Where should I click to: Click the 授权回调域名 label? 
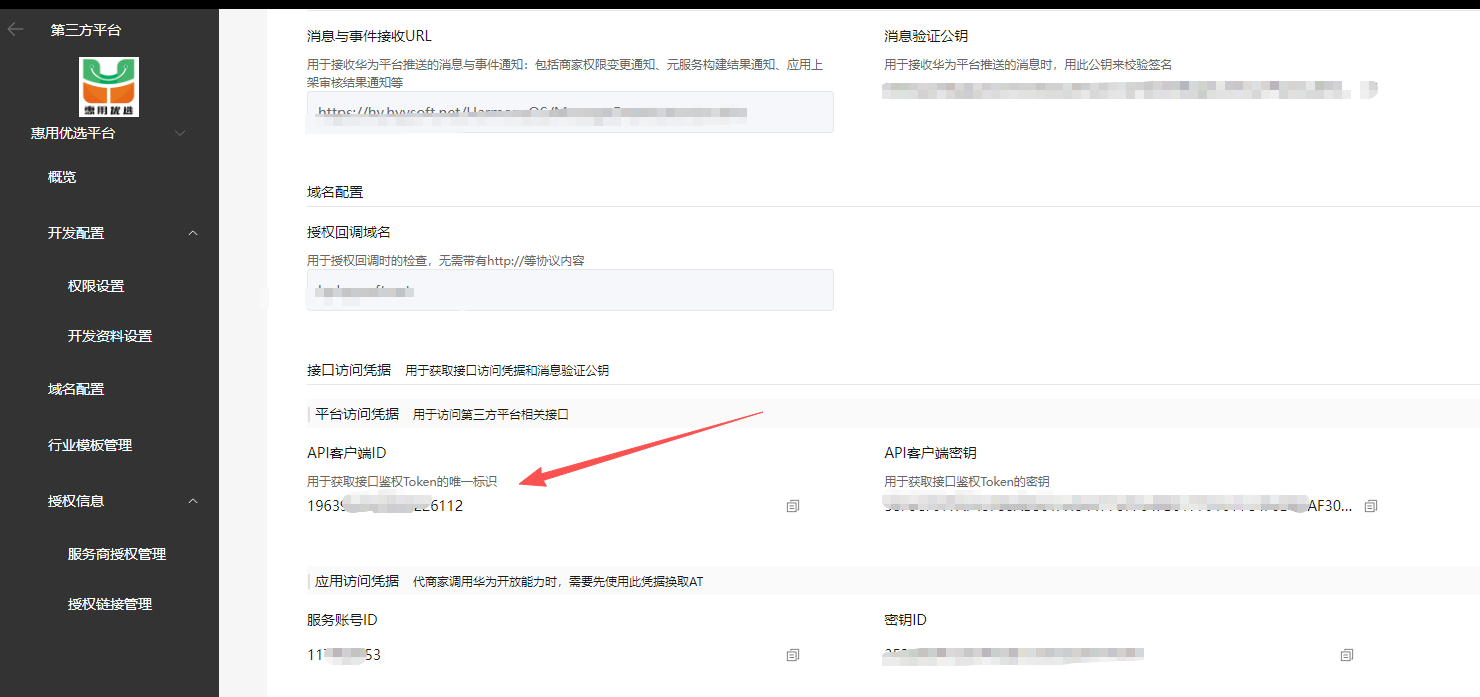click(x=349, y=232)
